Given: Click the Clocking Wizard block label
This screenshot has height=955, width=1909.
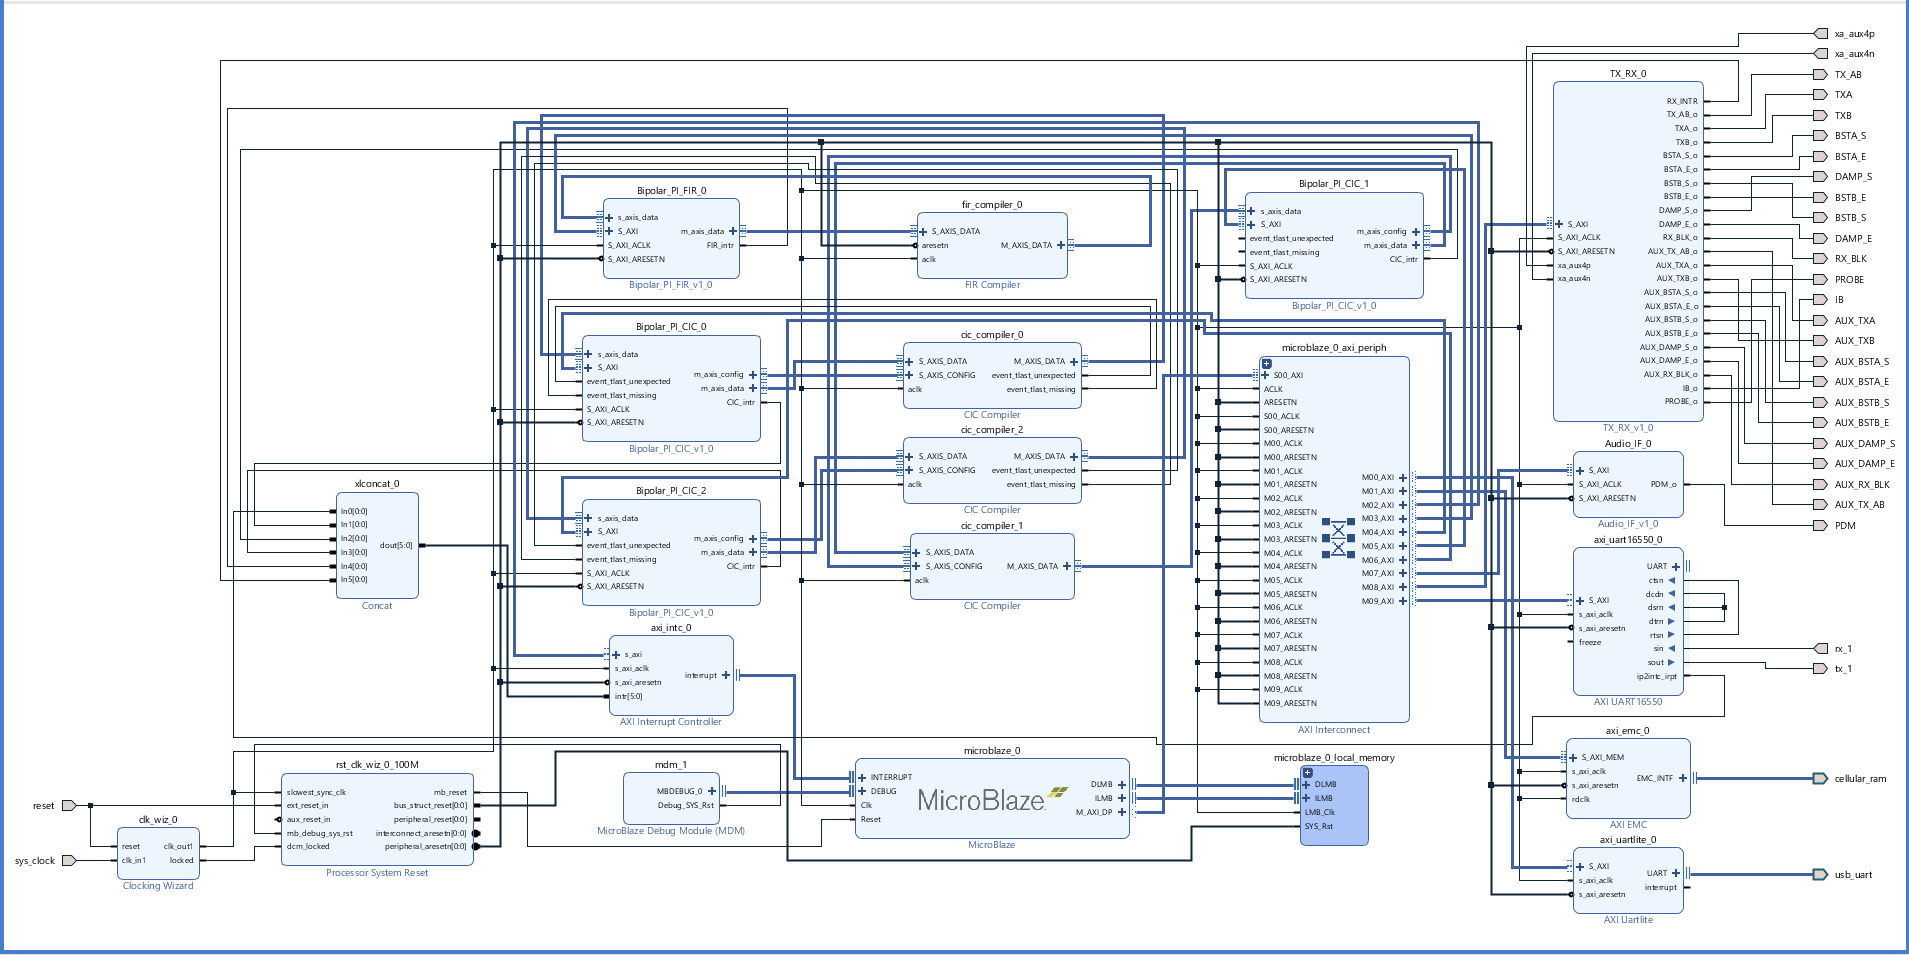Looking at the screenshot, I should pos(158,886).
